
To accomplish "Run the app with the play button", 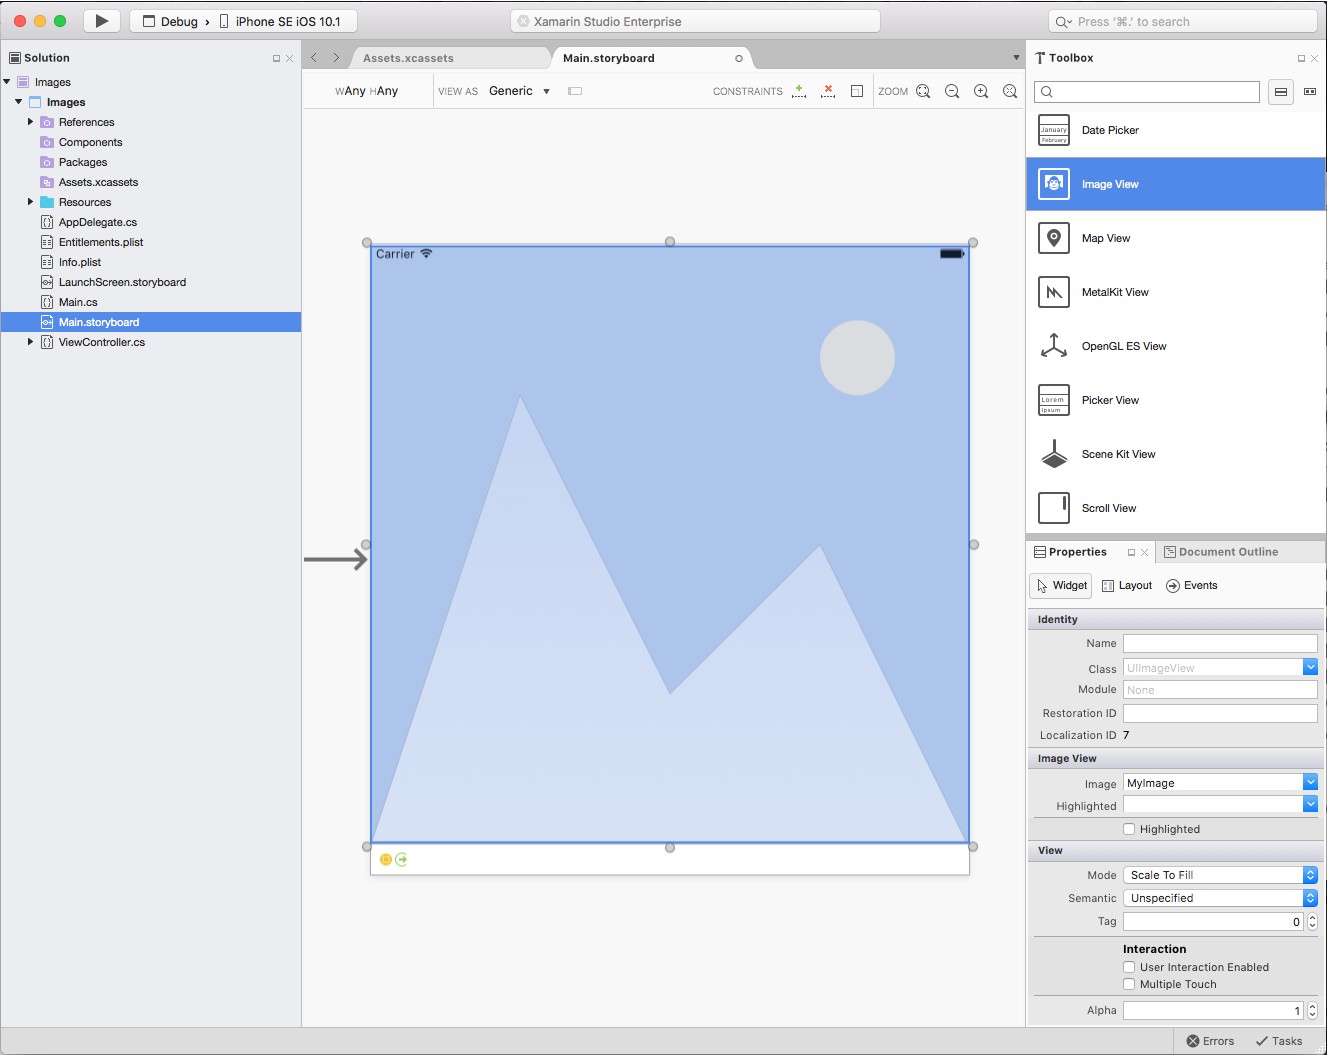I will tap(102, 20).
